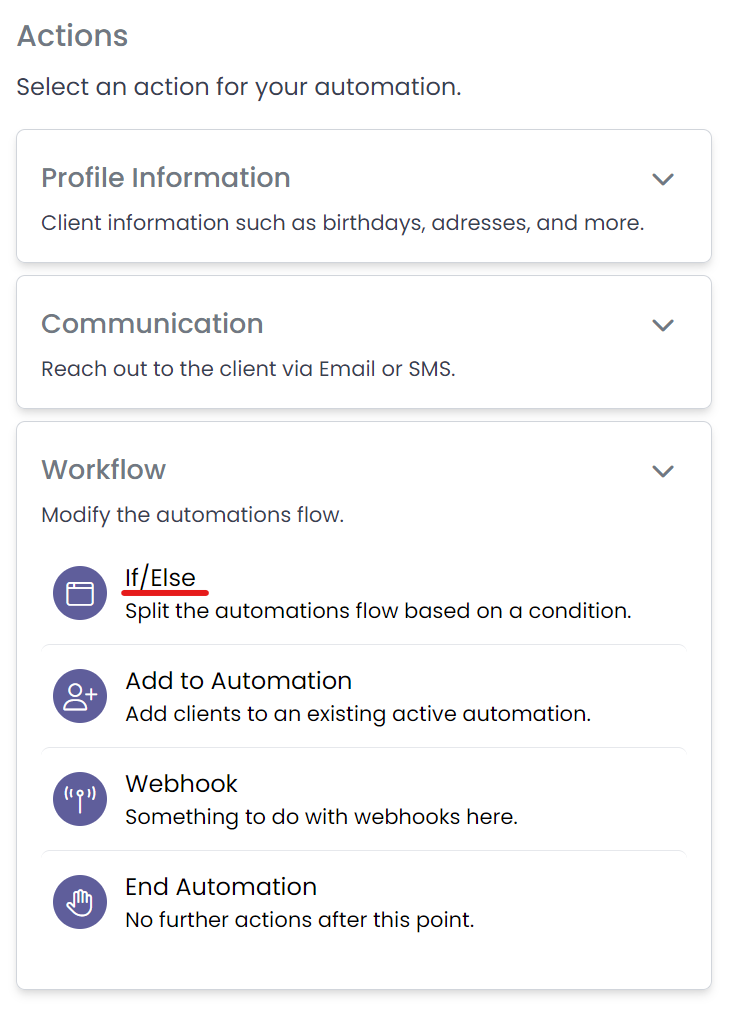This screenshot has height=1011, width=730.
Task: Expand the Profile Information chevron
Action: [663, 179]
